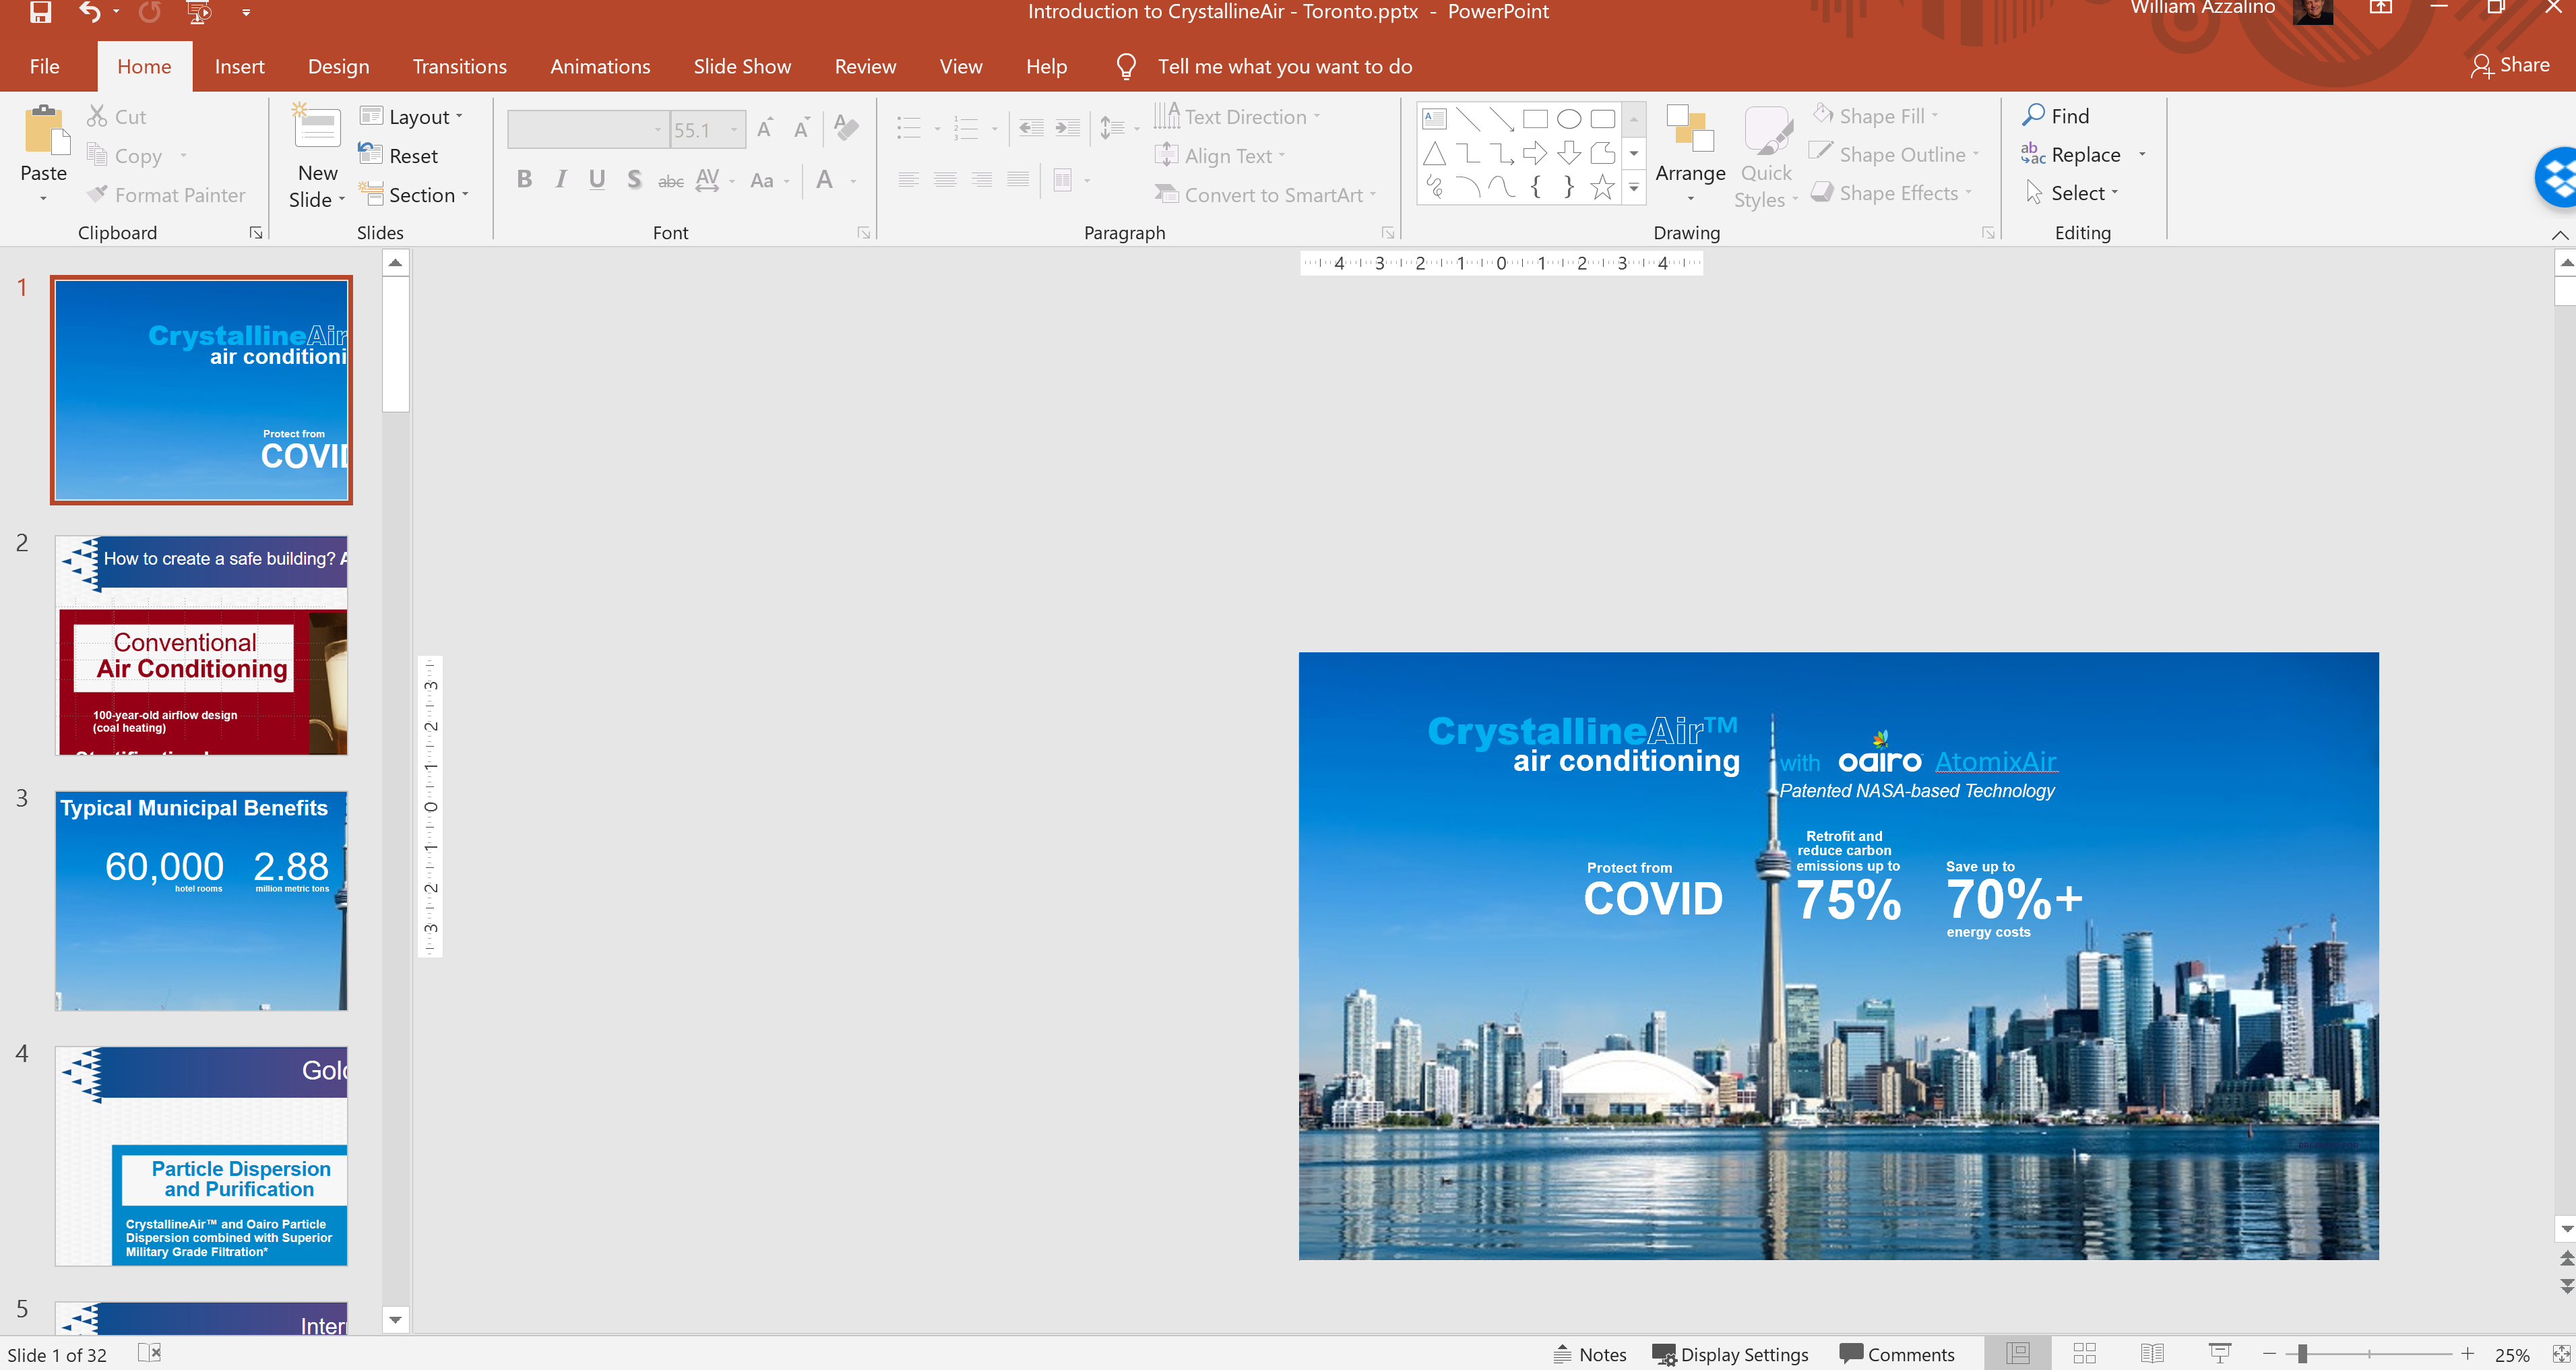The width and height of the screenshot is (2576, 1370).
Task: Click the Format Painter brush
Action: click(x=97, y=194)
